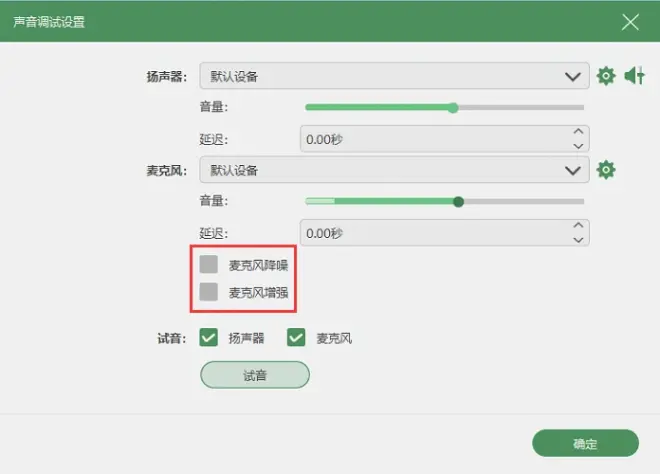Increase microphone 延迟 with up arrow
The height and width of the screenshot is (474, 660).
click(x=578, y=226)
